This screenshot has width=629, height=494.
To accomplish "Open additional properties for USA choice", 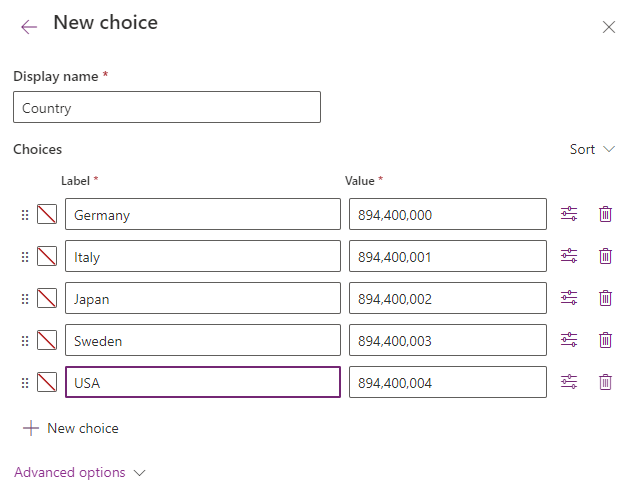I will (569, 382).
